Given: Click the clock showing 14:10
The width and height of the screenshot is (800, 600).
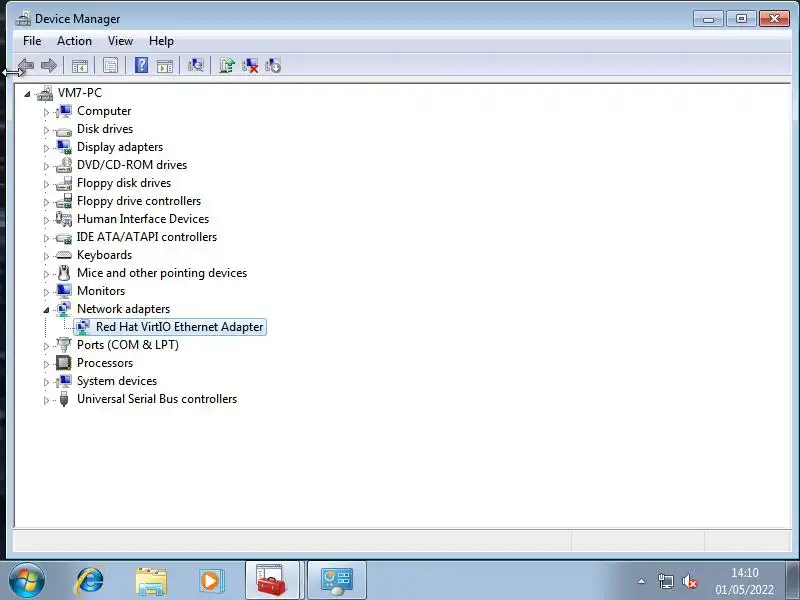Looking at the screenshot, I should click(x=744, y=573).
